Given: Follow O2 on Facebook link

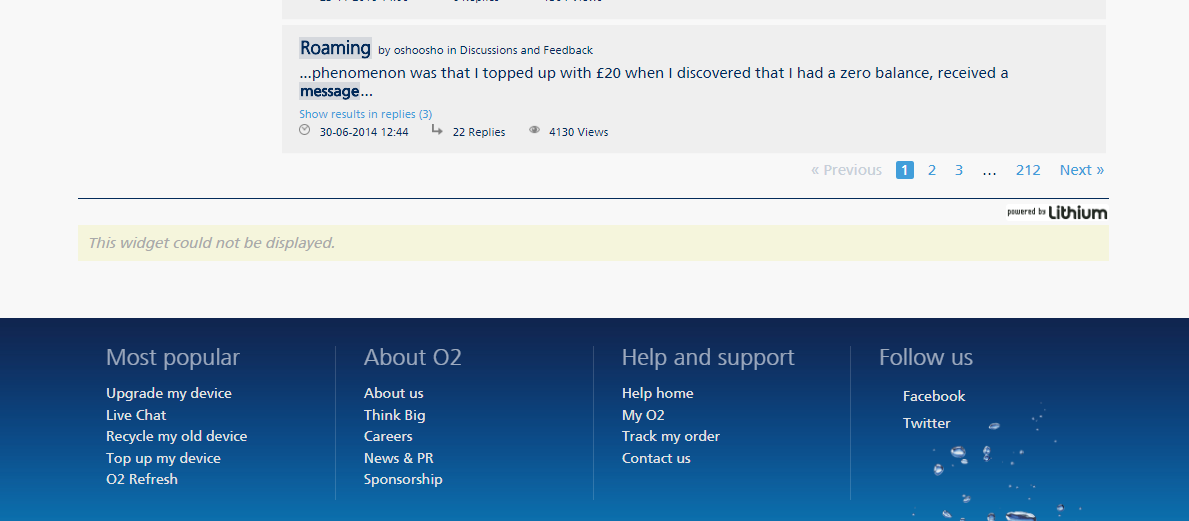Looking at the screenshot, I should coord(933,396).
